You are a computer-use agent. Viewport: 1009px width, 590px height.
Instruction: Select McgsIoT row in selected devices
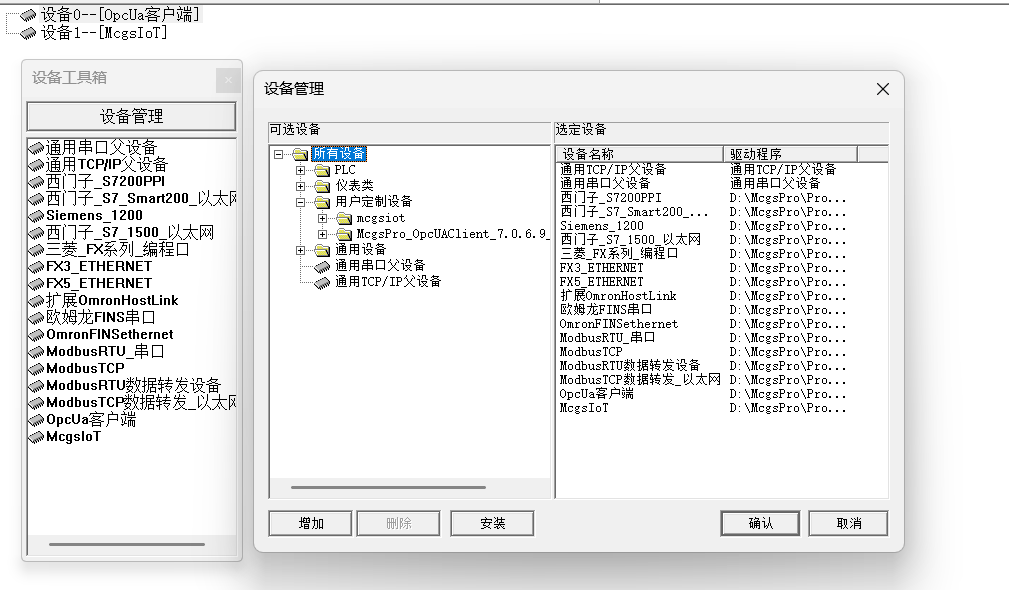click(722, 408)
